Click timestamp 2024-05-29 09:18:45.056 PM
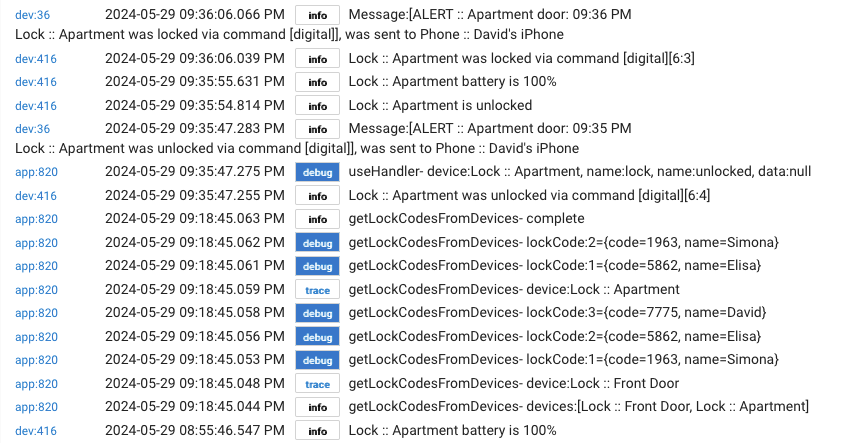The width and height of the screenshot is (855, 443). [x=195, y=337]
